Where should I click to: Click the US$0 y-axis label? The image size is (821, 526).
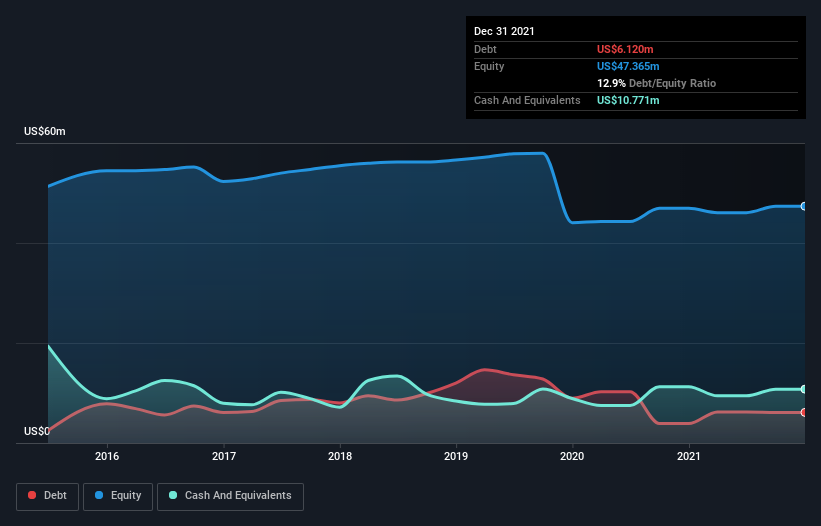(x=37, y=431)
